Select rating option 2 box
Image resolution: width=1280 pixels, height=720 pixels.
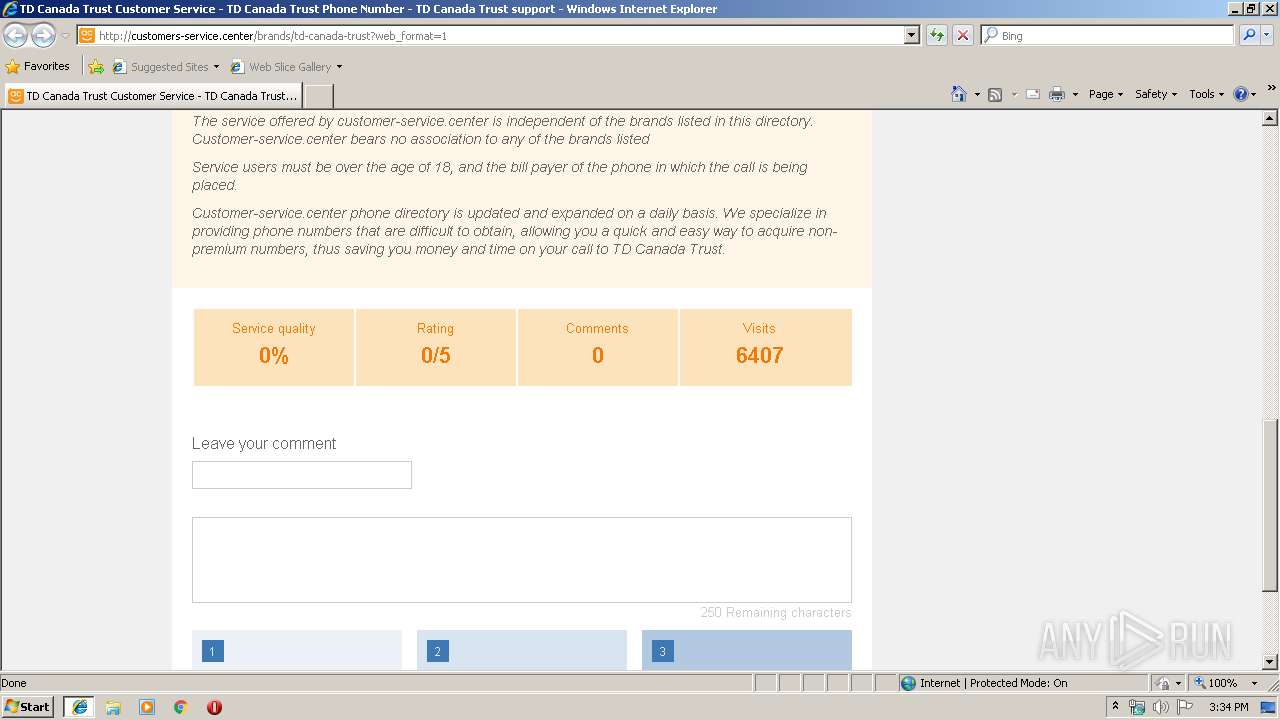(x=522, y=650)
